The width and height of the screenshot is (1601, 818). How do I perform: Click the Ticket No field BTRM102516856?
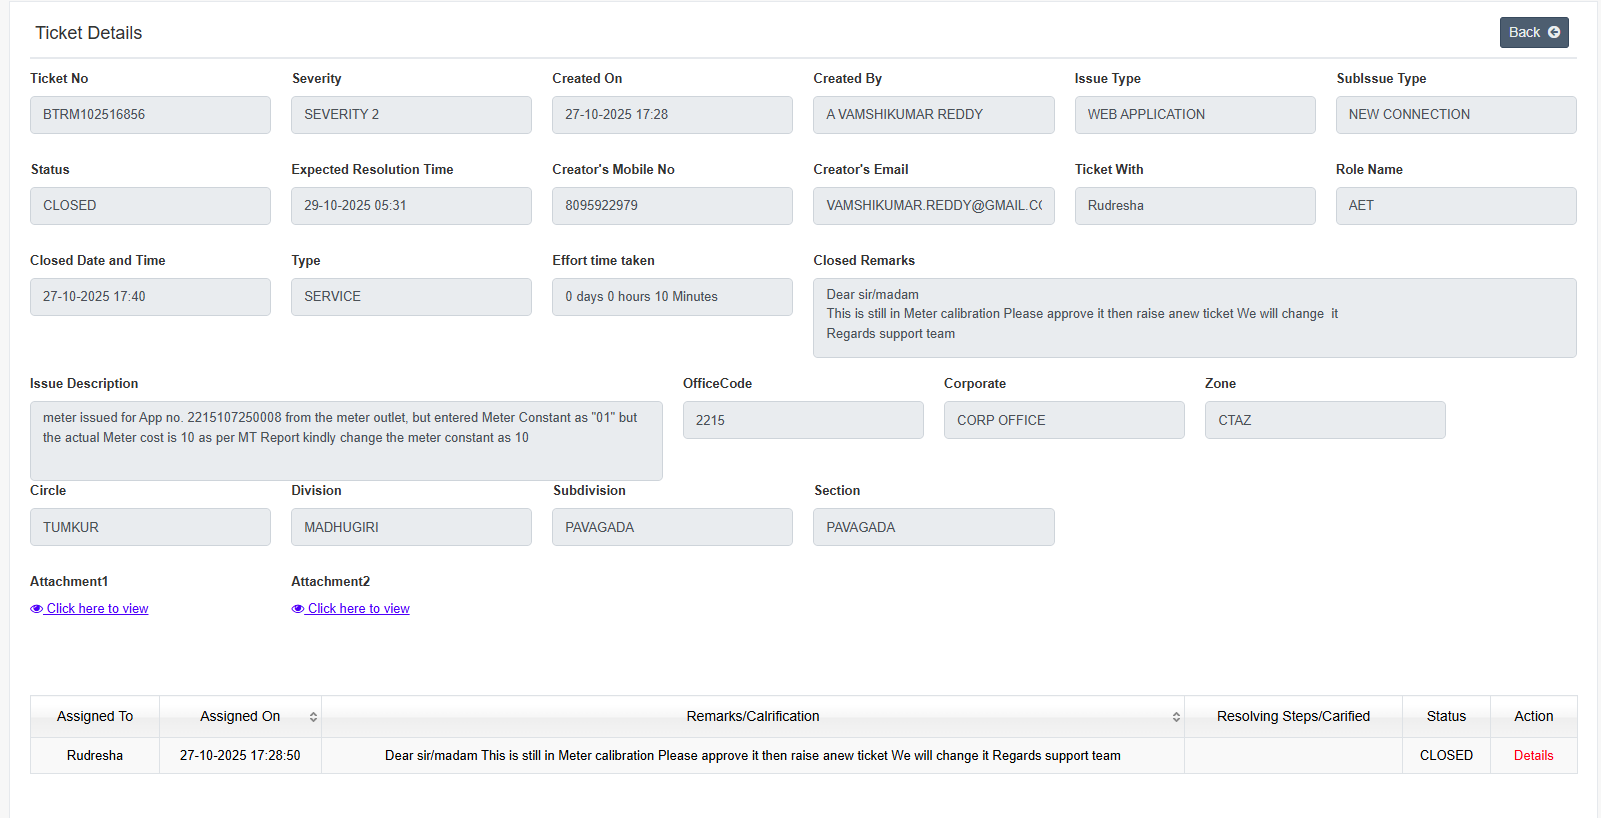point(150,115)
